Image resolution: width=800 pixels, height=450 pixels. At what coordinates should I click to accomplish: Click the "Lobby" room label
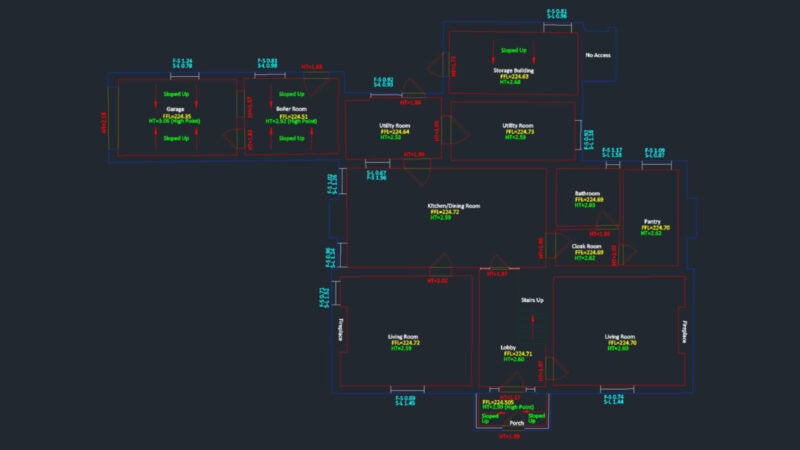pos(508,347)
